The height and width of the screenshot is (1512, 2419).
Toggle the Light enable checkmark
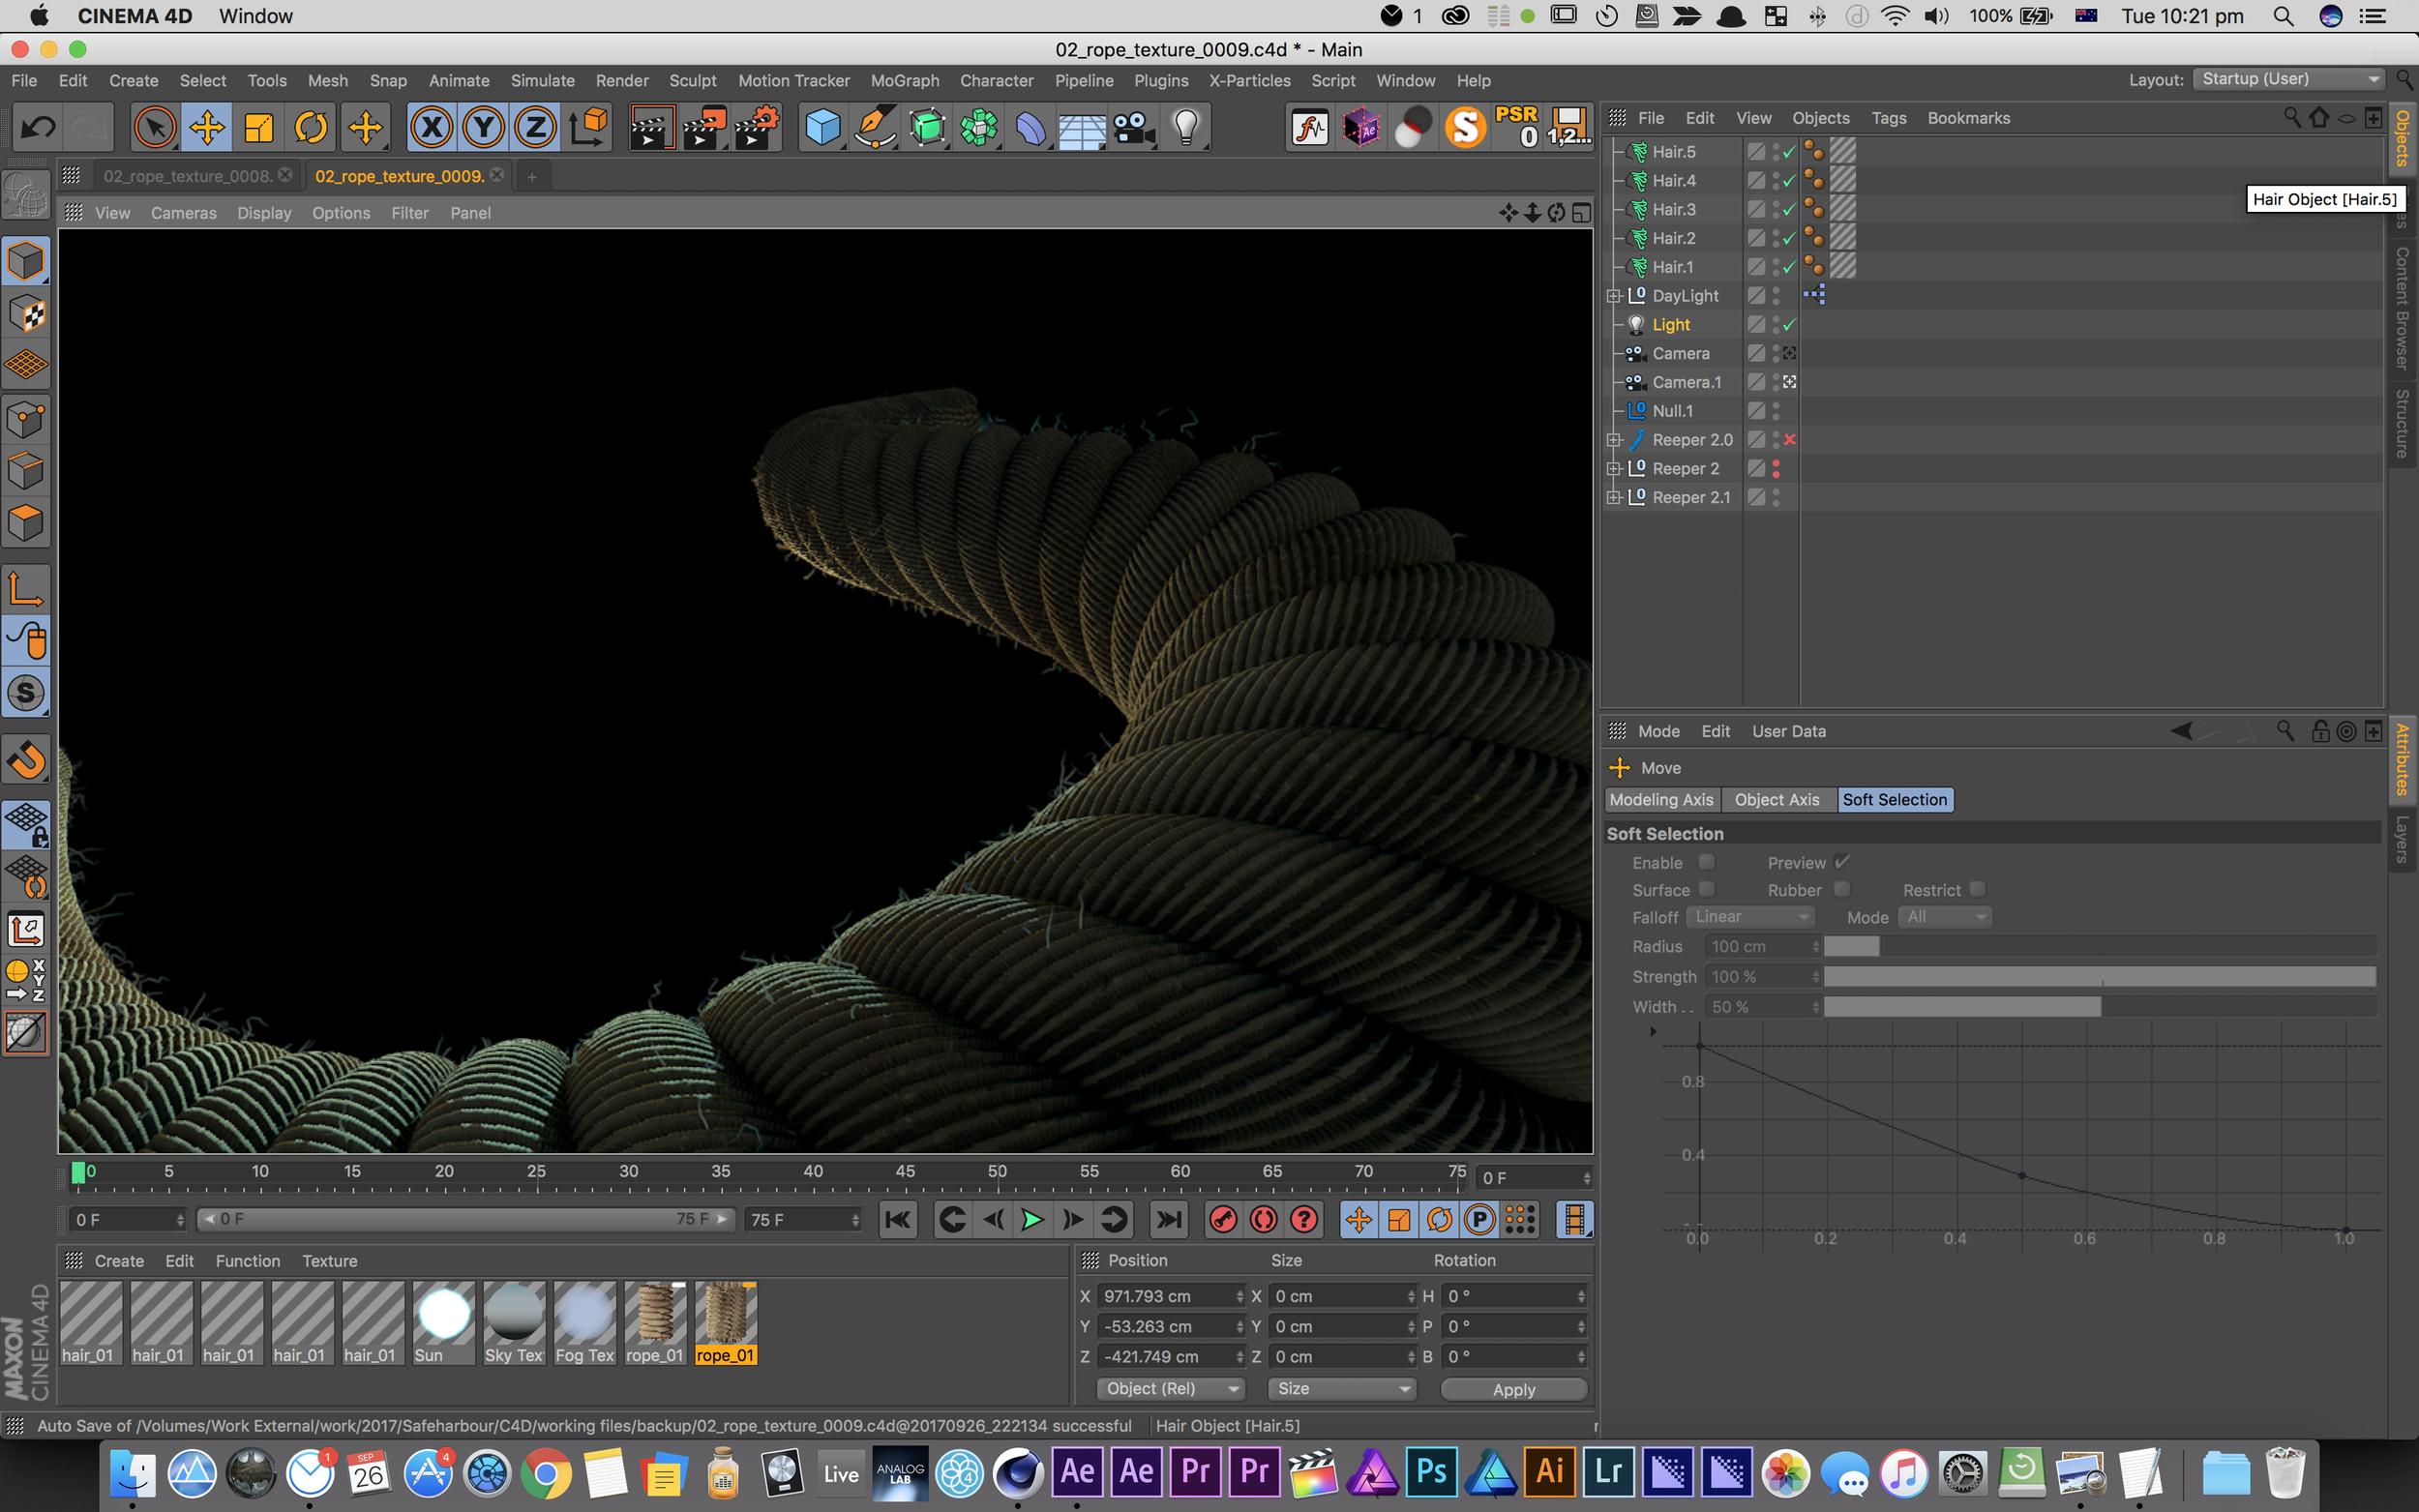click(x=1789, y=324)
